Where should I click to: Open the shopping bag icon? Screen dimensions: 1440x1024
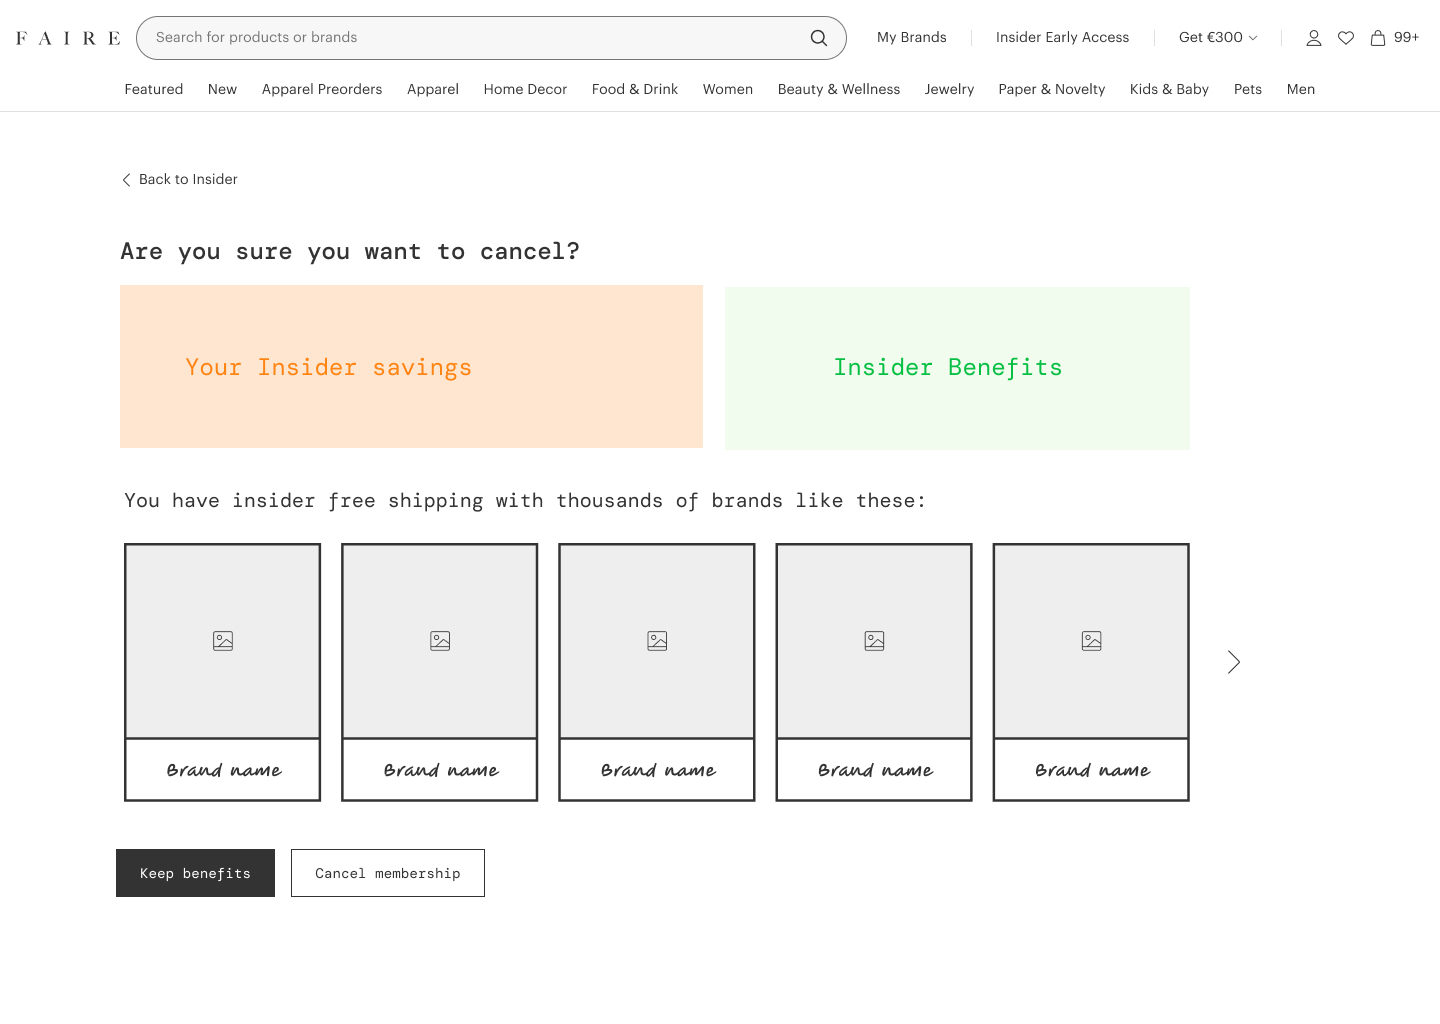1378,38
